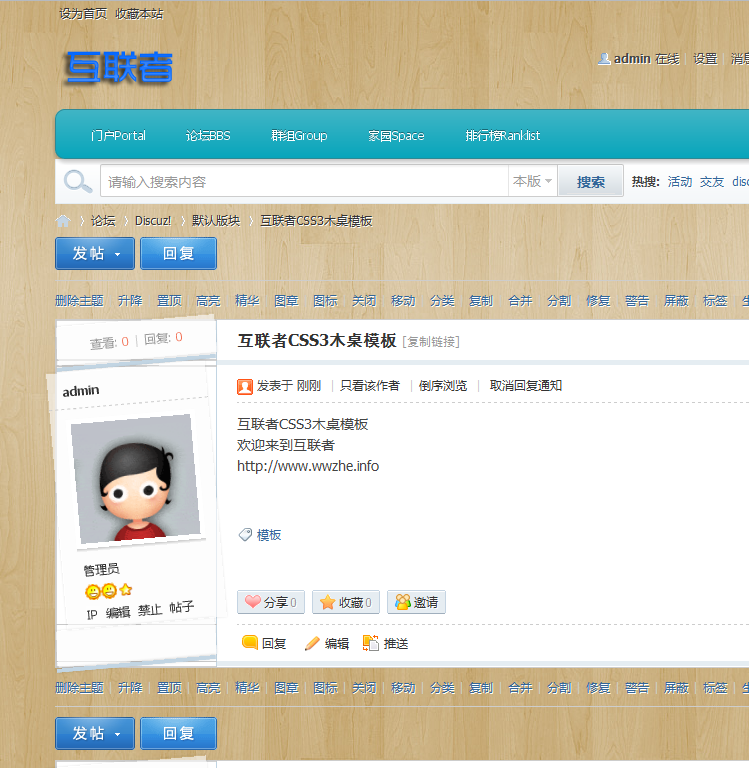
Task: Click 分割 in bottom moderation bar
Action: click(559, 688)
